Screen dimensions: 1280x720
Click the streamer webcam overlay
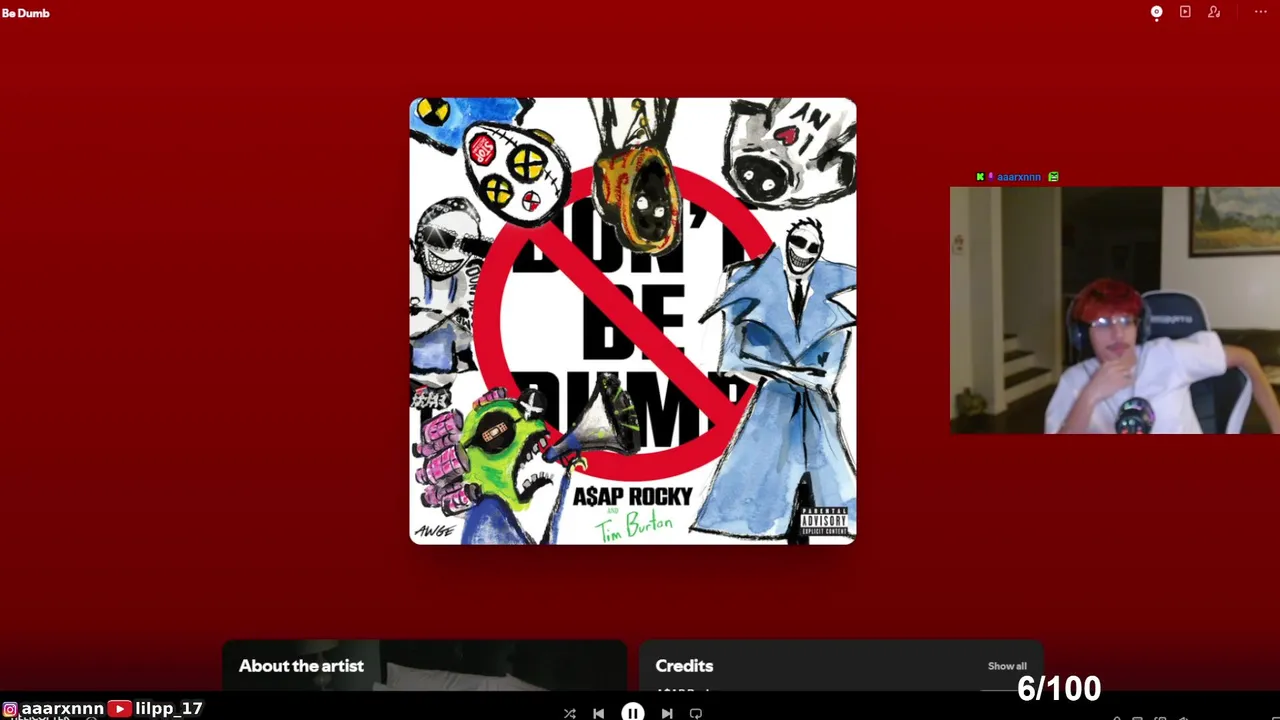[x=1115, y=310]
